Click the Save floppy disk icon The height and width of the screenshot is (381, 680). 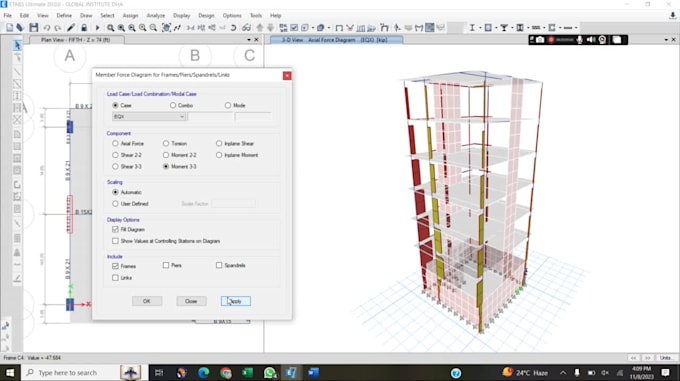[x=34, y=28]
